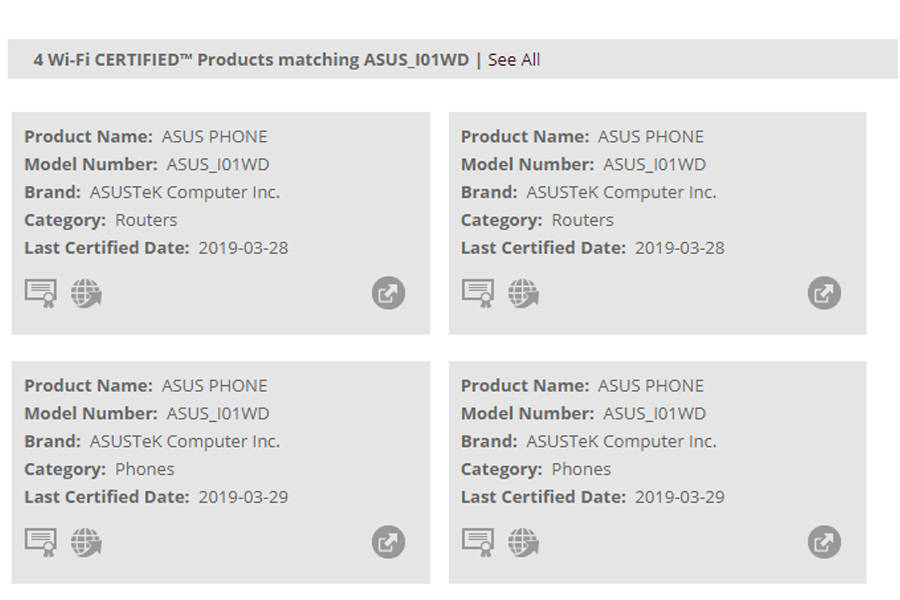Screen dimensions: 900x600
Task: Open the external link on the top-left product card
Action: [x=387, y=292]
